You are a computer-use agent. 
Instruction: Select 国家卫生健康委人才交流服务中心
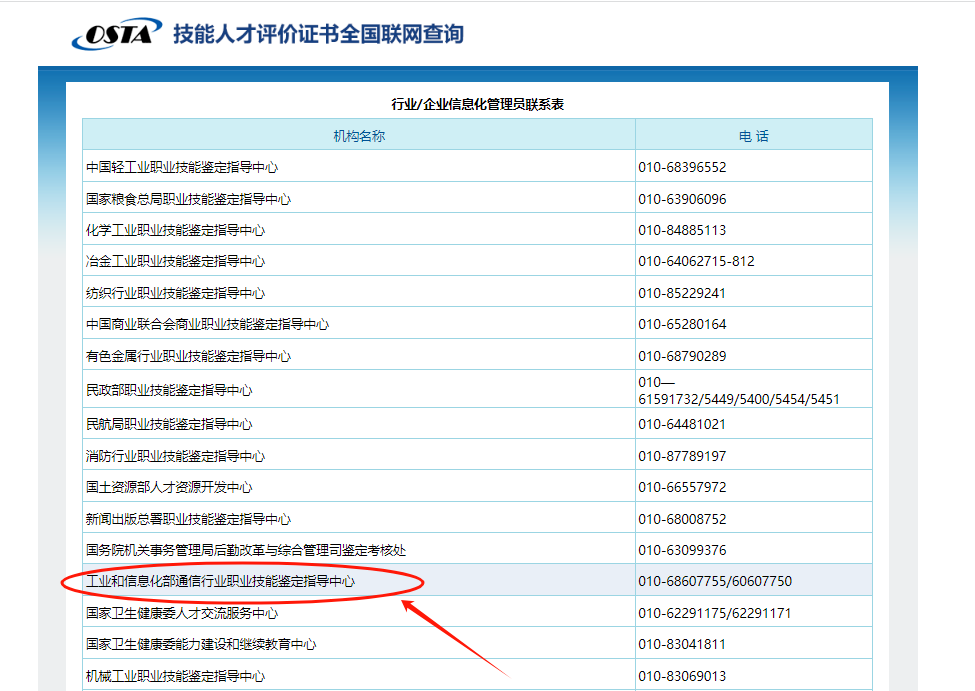pos(182,613)
